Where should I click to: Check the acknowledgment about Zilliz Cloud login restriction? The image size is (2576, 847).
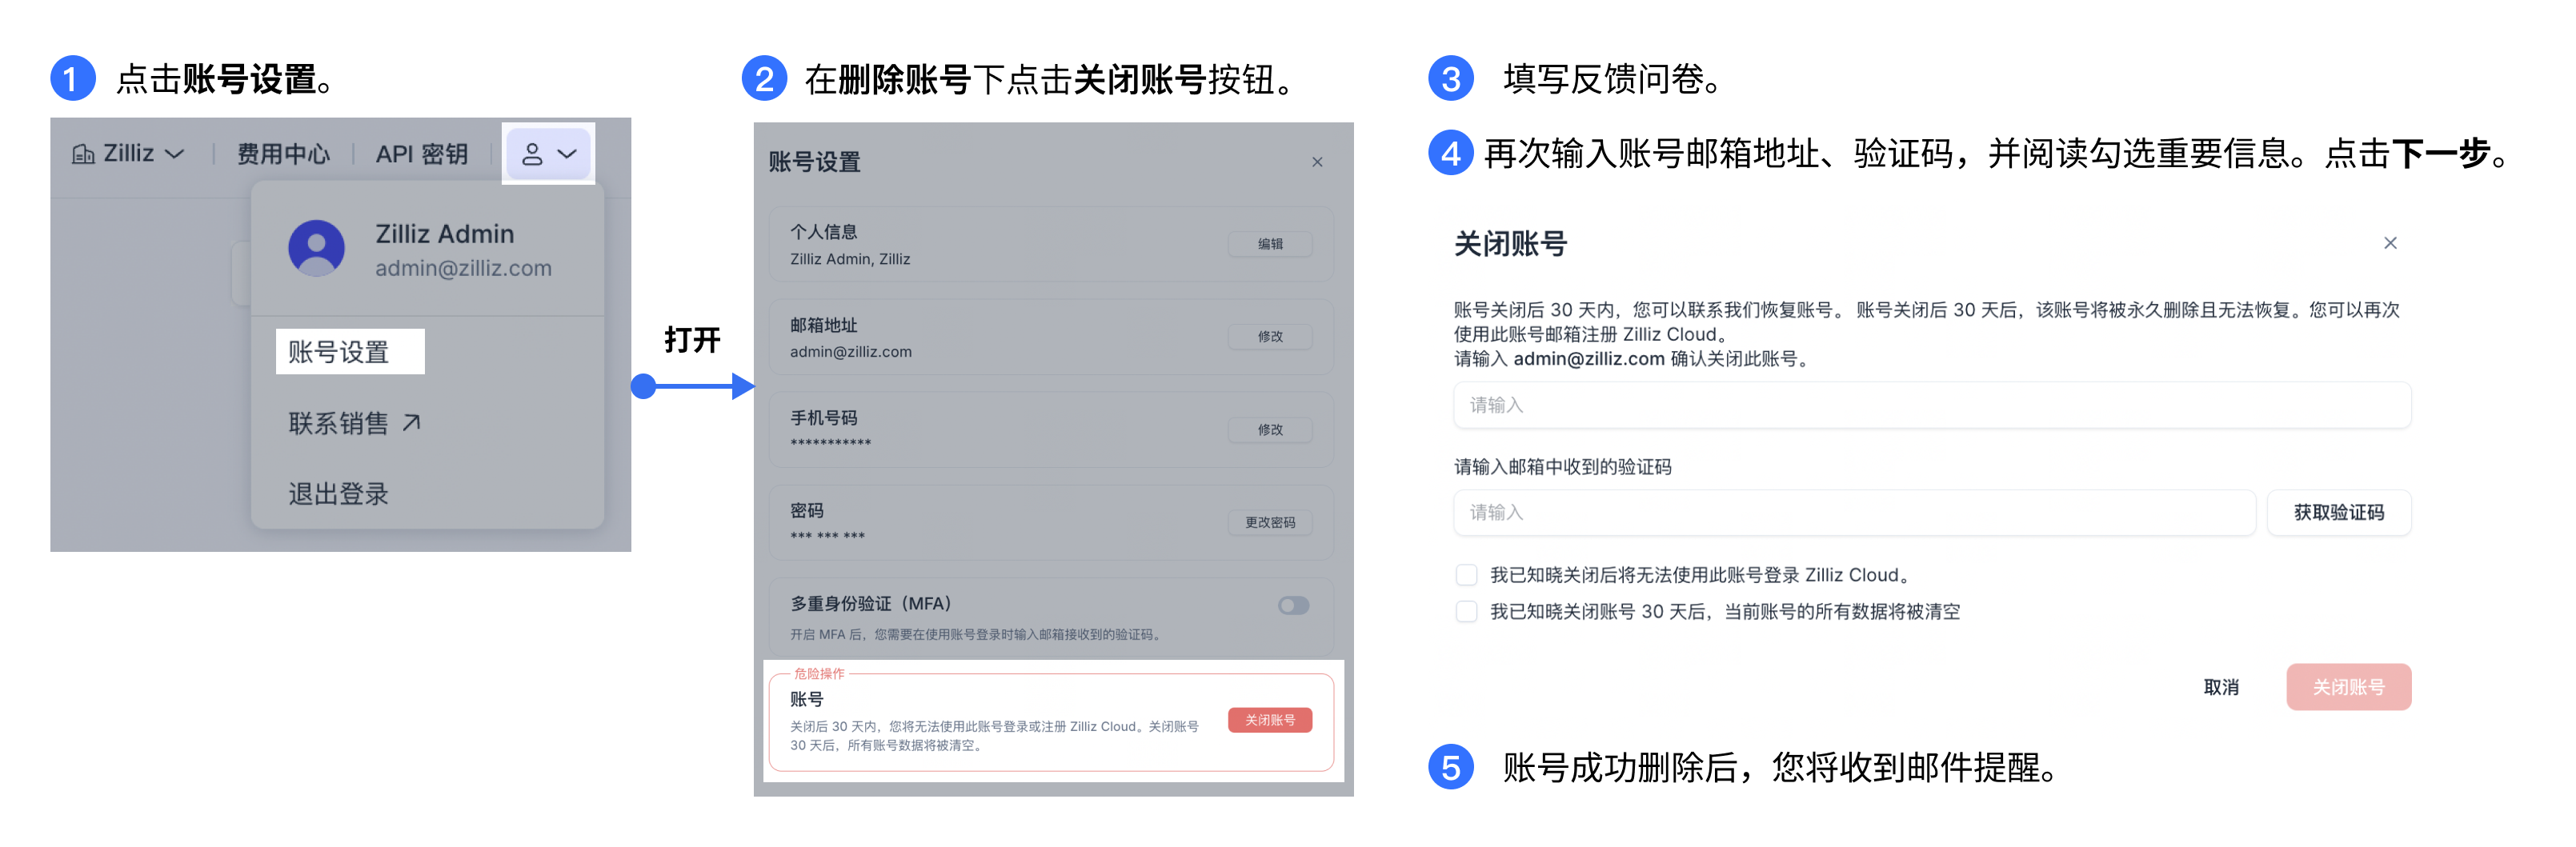coord(1467,574)
